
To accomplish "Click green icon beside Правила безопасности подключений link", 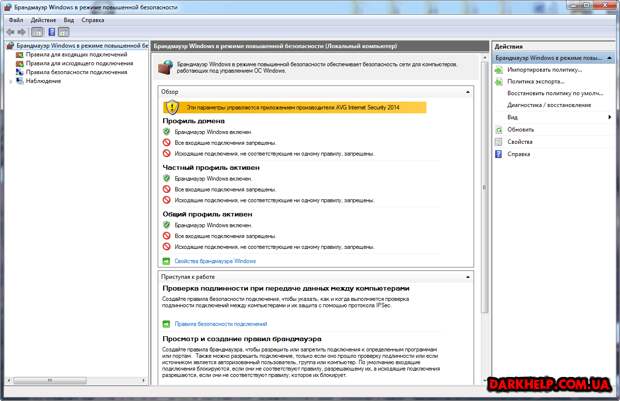I will click(x=166, y=324).
